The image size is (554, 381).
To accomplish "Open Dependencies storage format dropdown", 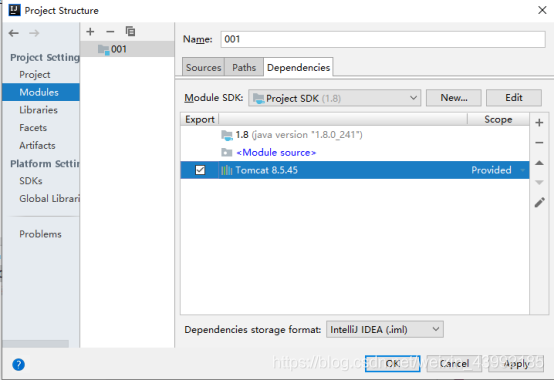I will [x=384, y=329].
